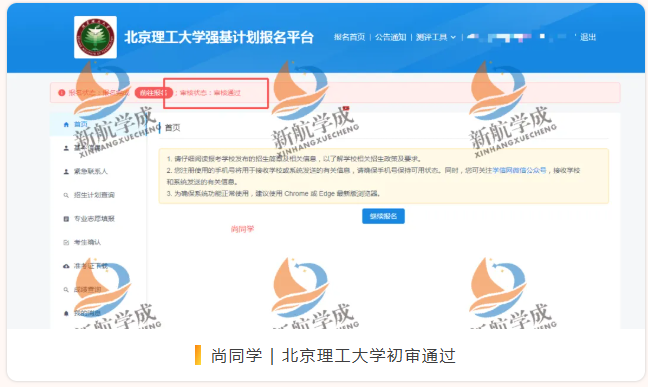The width and height of the screenshot is (648, 387).
Task: Click the red 前往报名 button
Action: pos(153,93)
